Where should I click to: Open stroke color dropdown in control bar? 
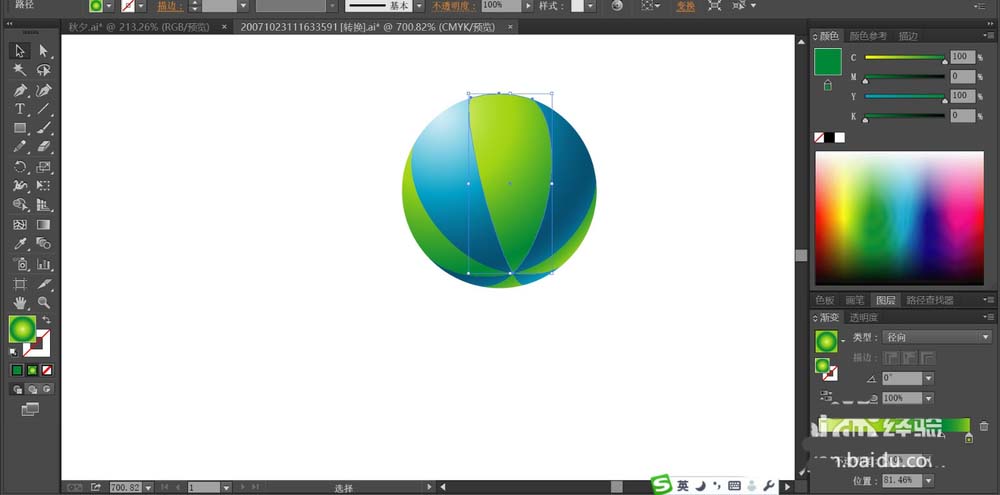coord(141,6)
